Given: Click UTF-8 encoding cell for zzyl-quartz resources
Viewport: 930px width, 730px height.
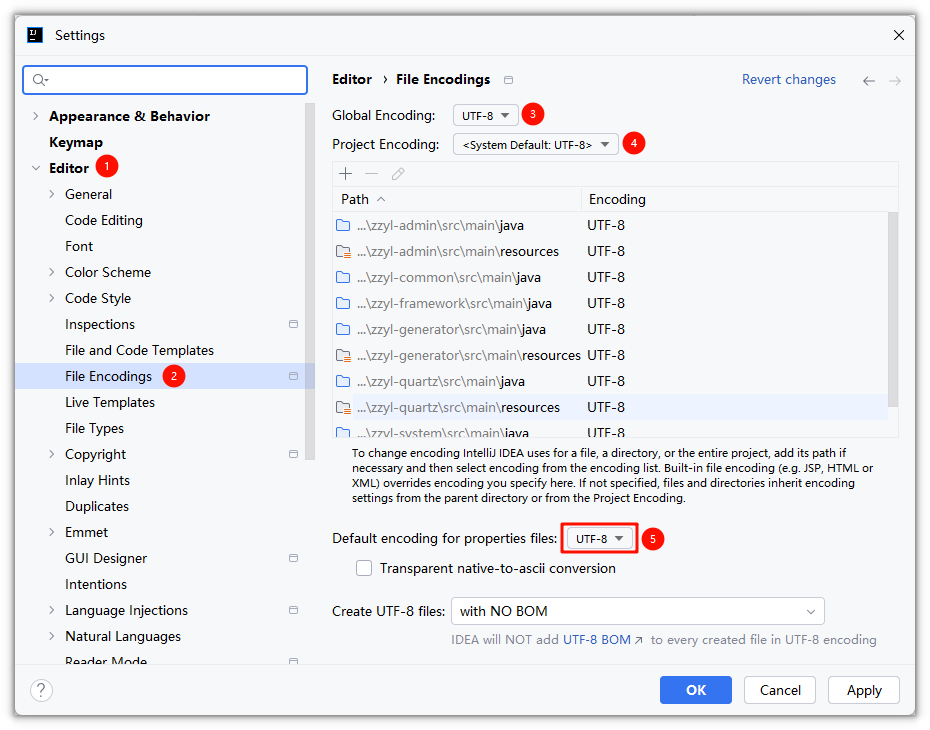Looking at the screenshot, I should (x=606, y=407).
